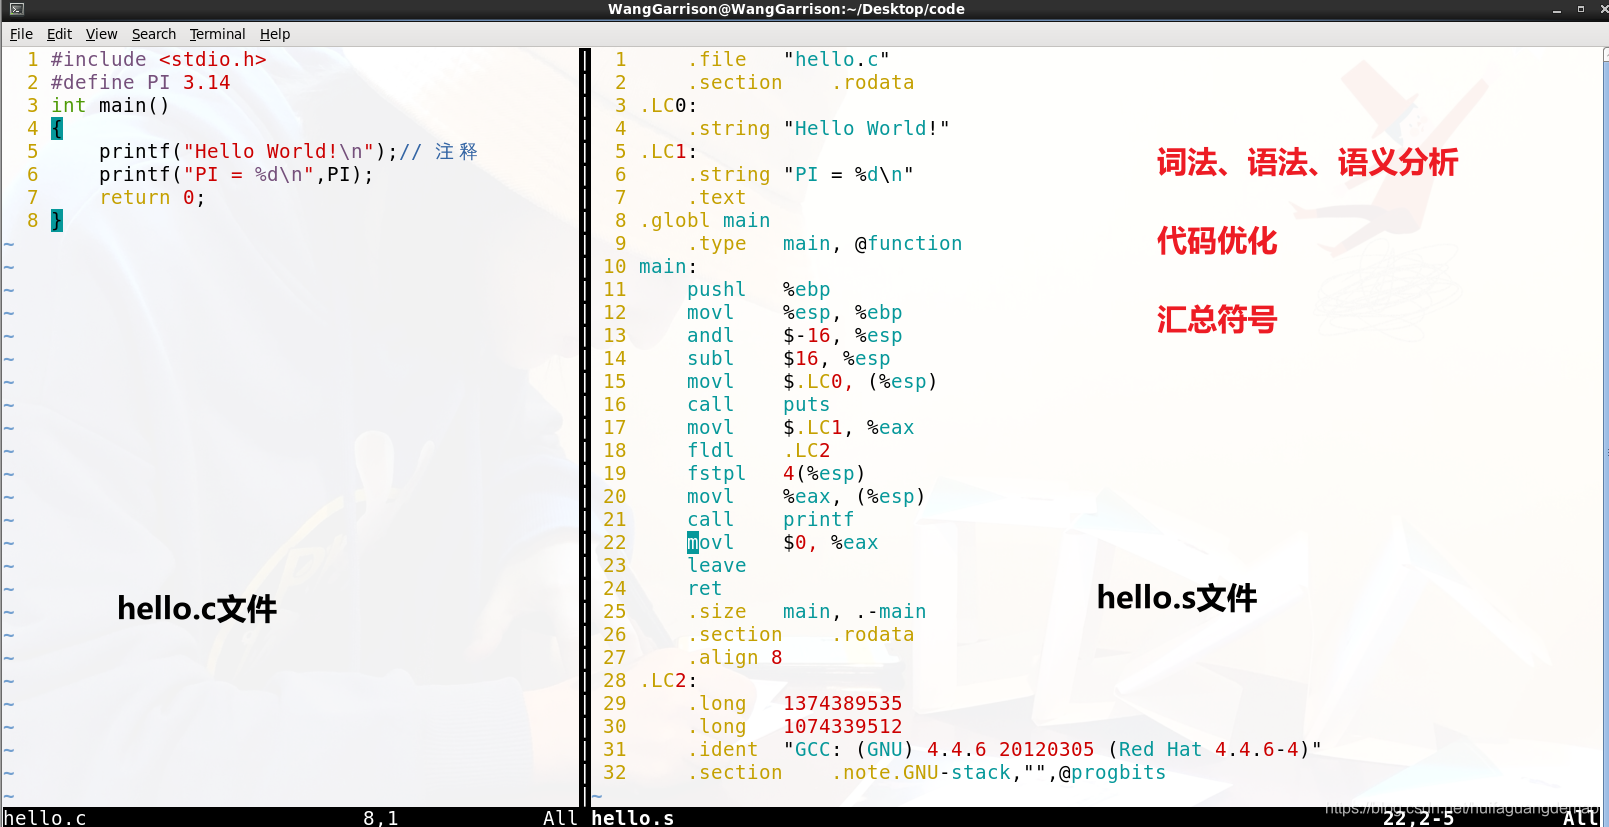Click the 'movl $.LC1, %eax' instruction

pos(800,427)
